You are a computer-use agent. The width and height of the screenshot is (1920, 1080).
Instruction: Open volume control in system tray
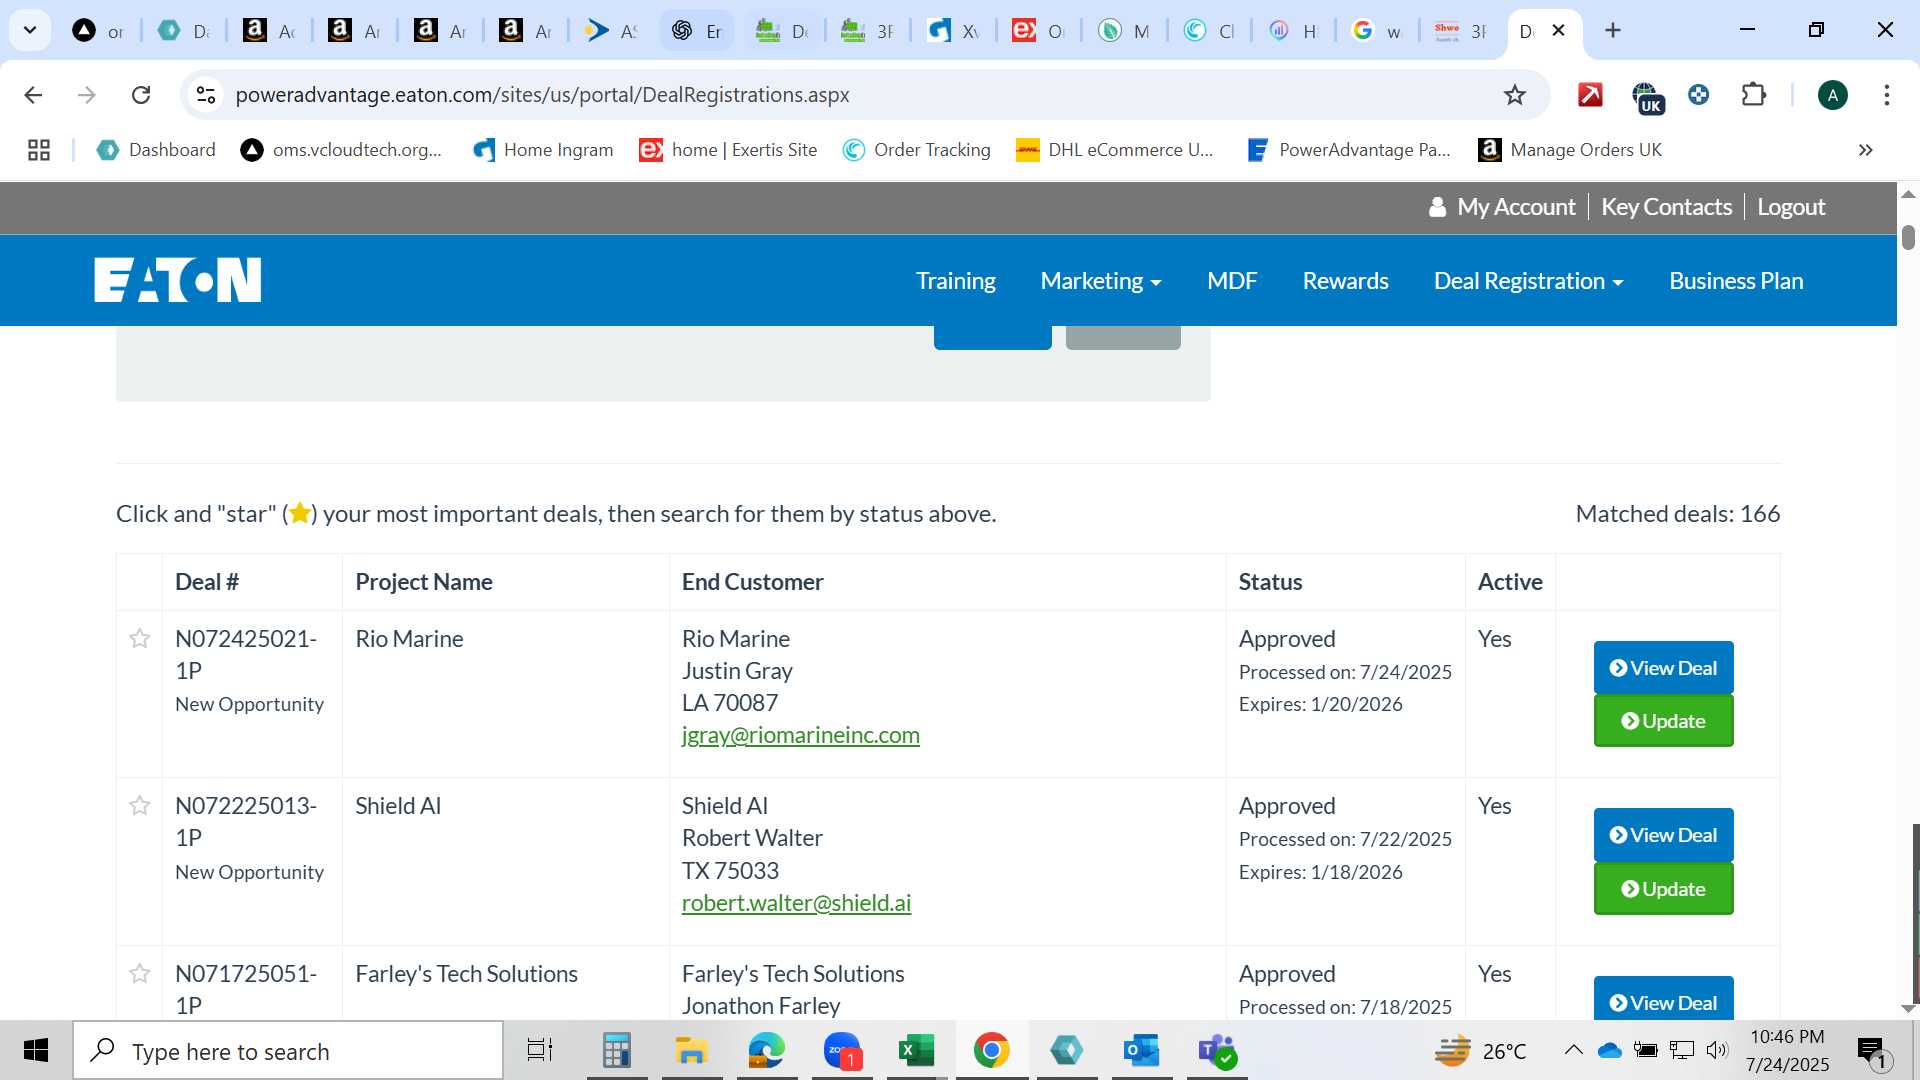click(x=1717, y=1050)
